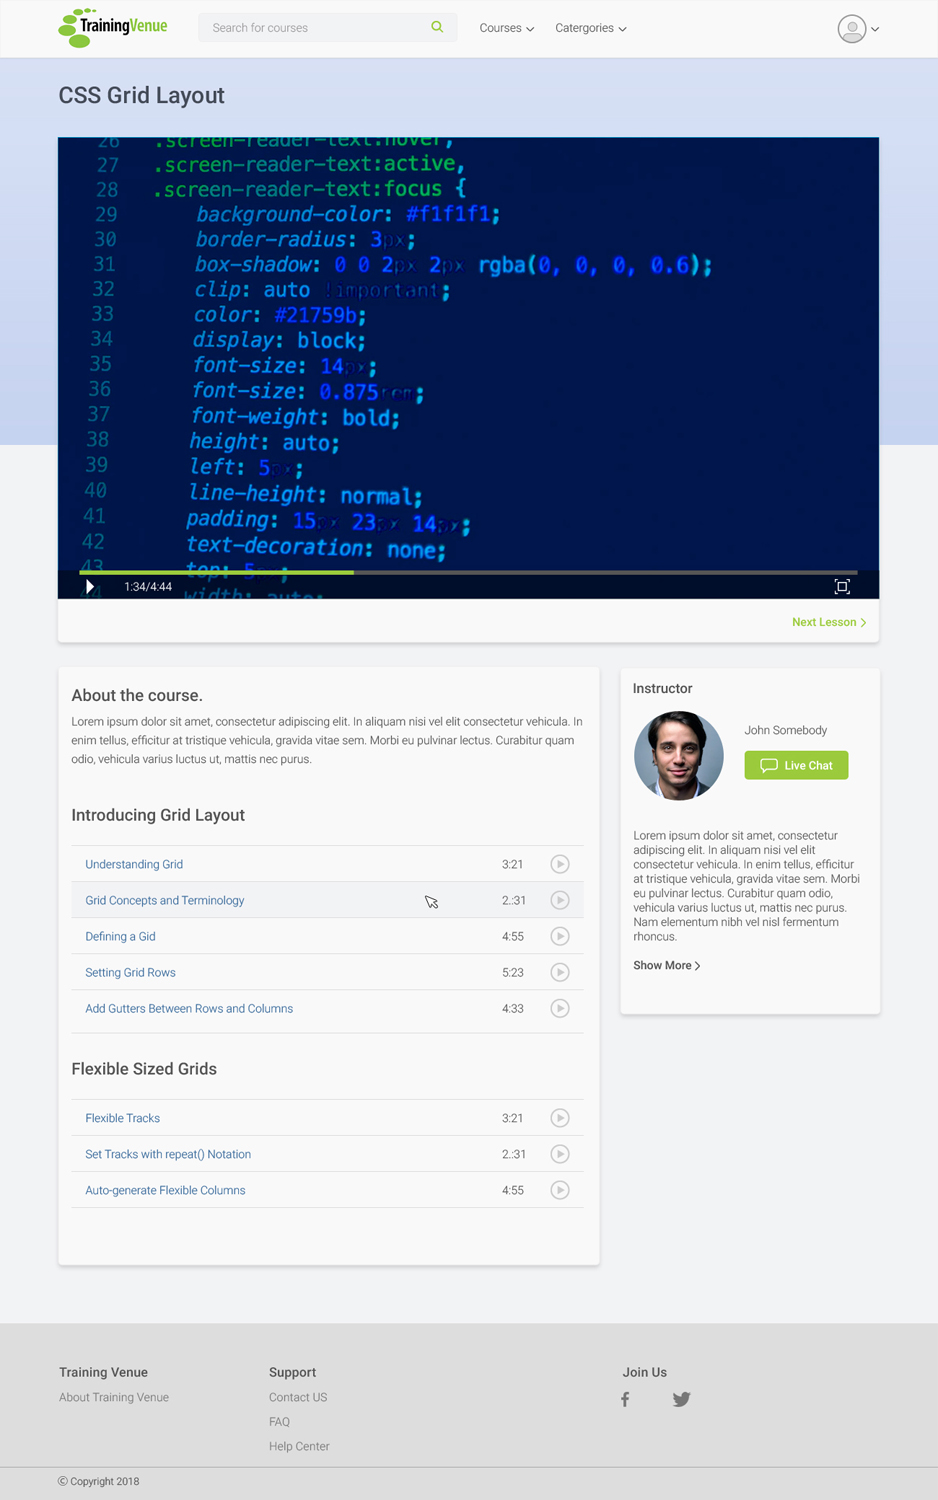Open the Help Center footer link
Viewport: 938px width, 1500px height.
pos(299,1446)
